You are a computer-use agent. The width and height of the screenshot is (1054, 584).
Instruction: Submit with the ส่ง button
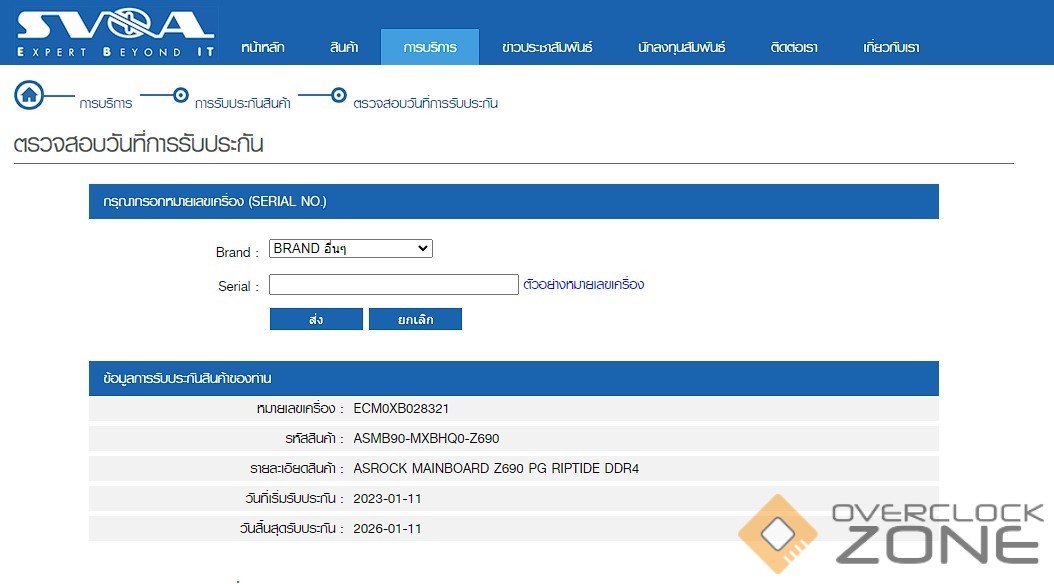(x=316, y=319)
